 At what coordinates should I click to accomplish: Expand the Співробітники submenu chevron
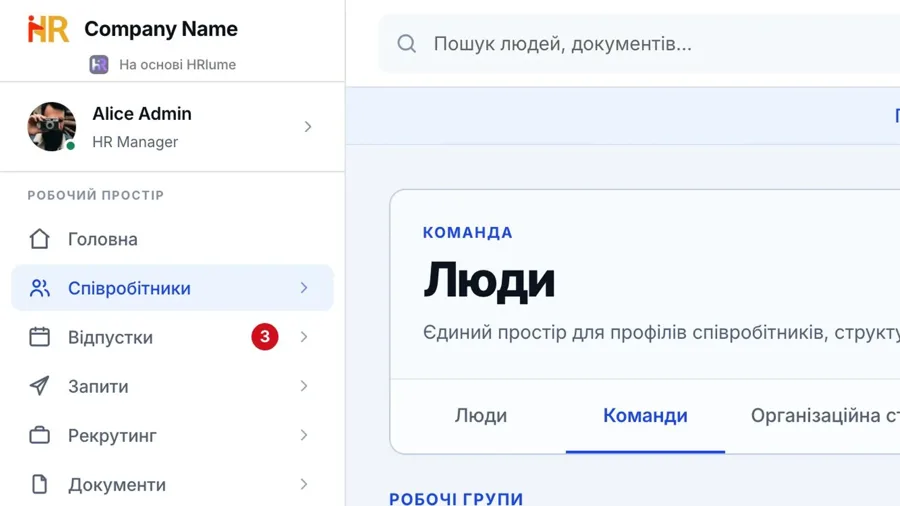(x=304, y=288)
